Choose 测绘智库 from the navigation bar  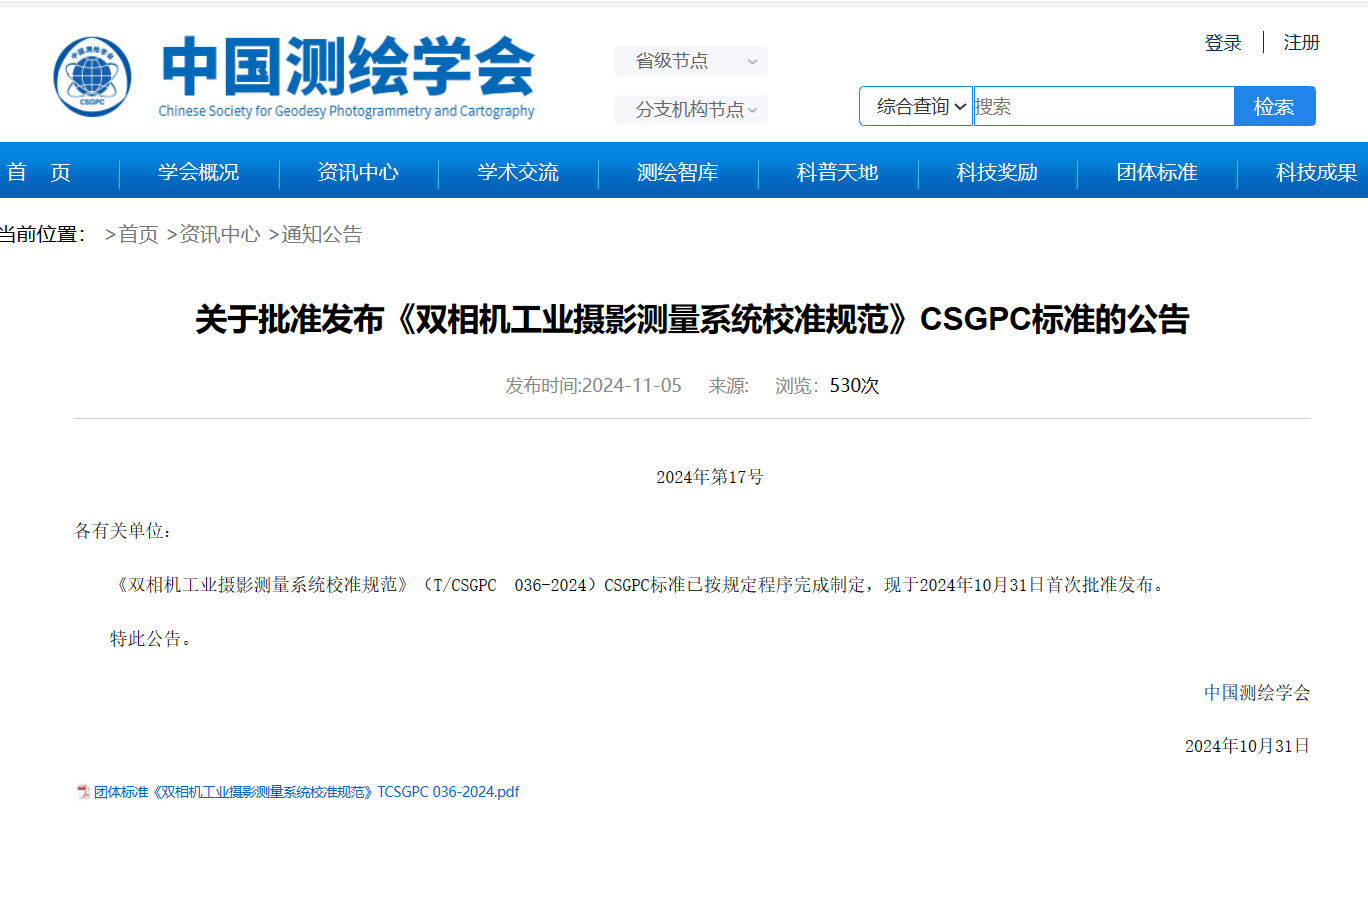(677, 172)
